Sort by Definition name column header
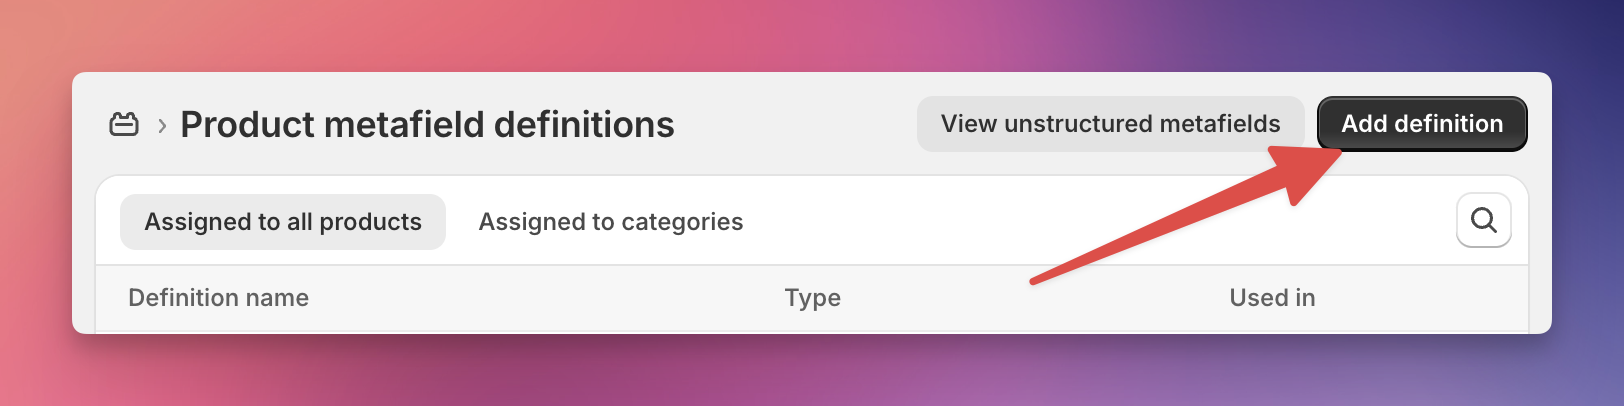This screenshot has width=1624, height=406. [x=218, y=298]
